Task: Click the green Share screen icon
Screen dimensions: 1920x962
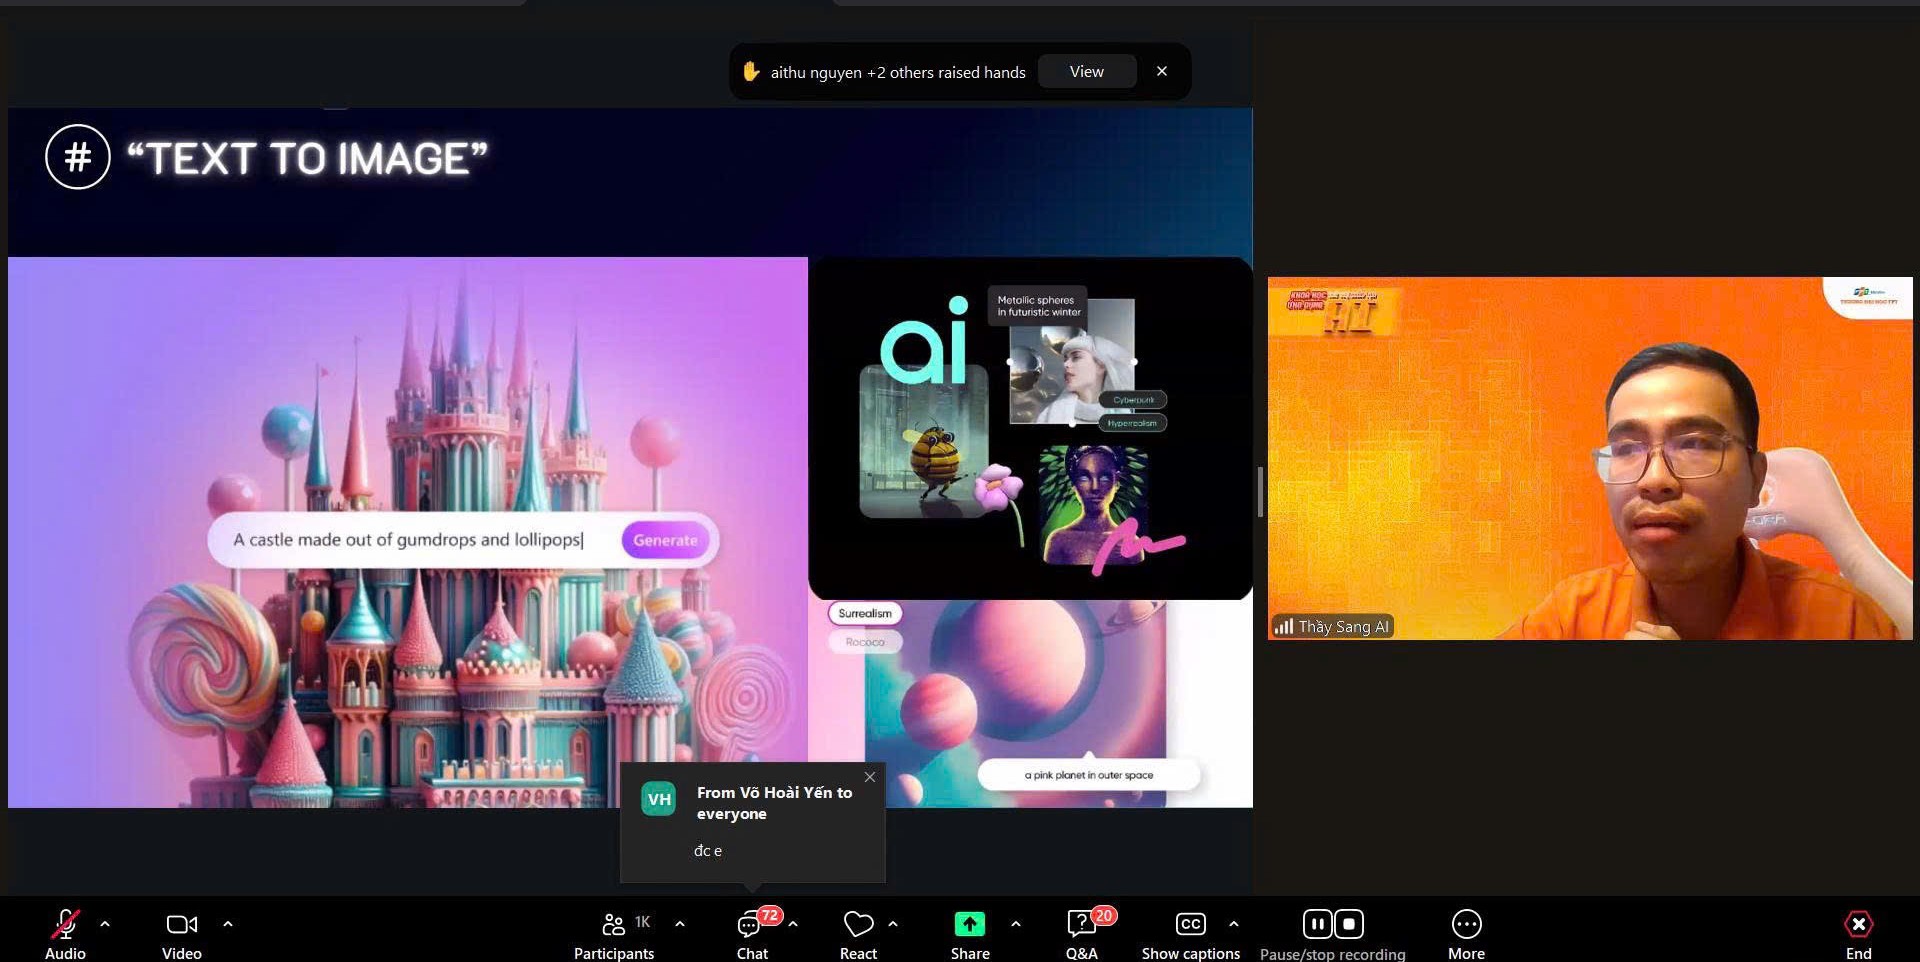Action: [x=969, y=924]
